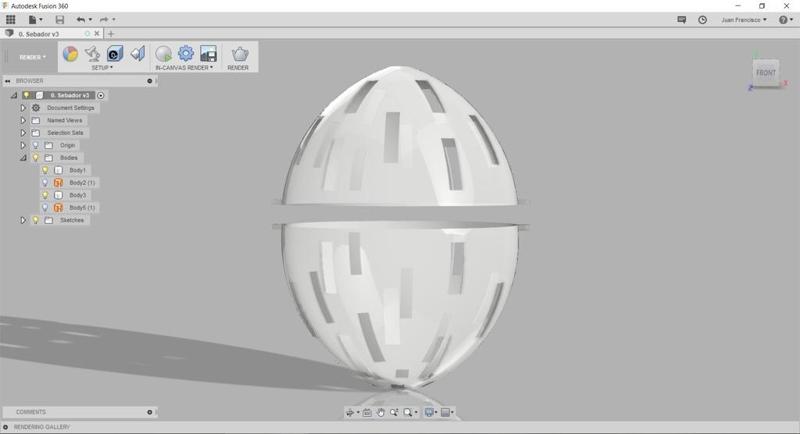This screenshot has width=800, height=434.
Task: Click the Render teapot icon
Action: coord(240,54)
